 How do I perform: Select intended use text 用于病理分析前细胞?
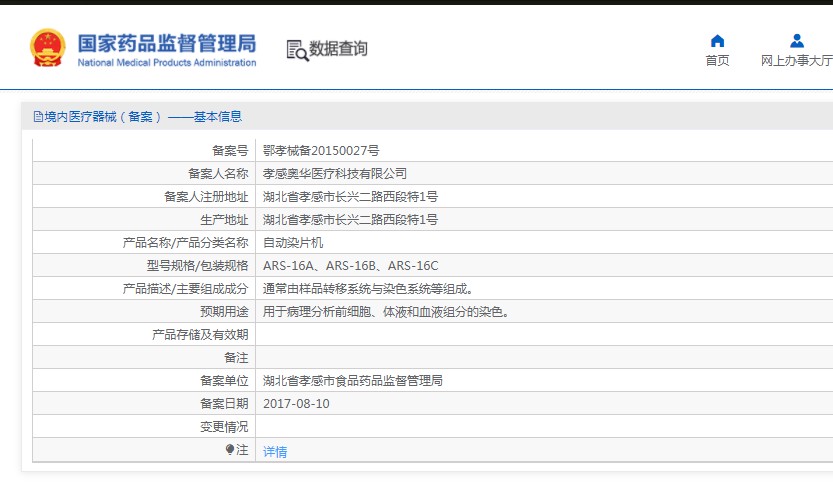[x=317, y=312]
